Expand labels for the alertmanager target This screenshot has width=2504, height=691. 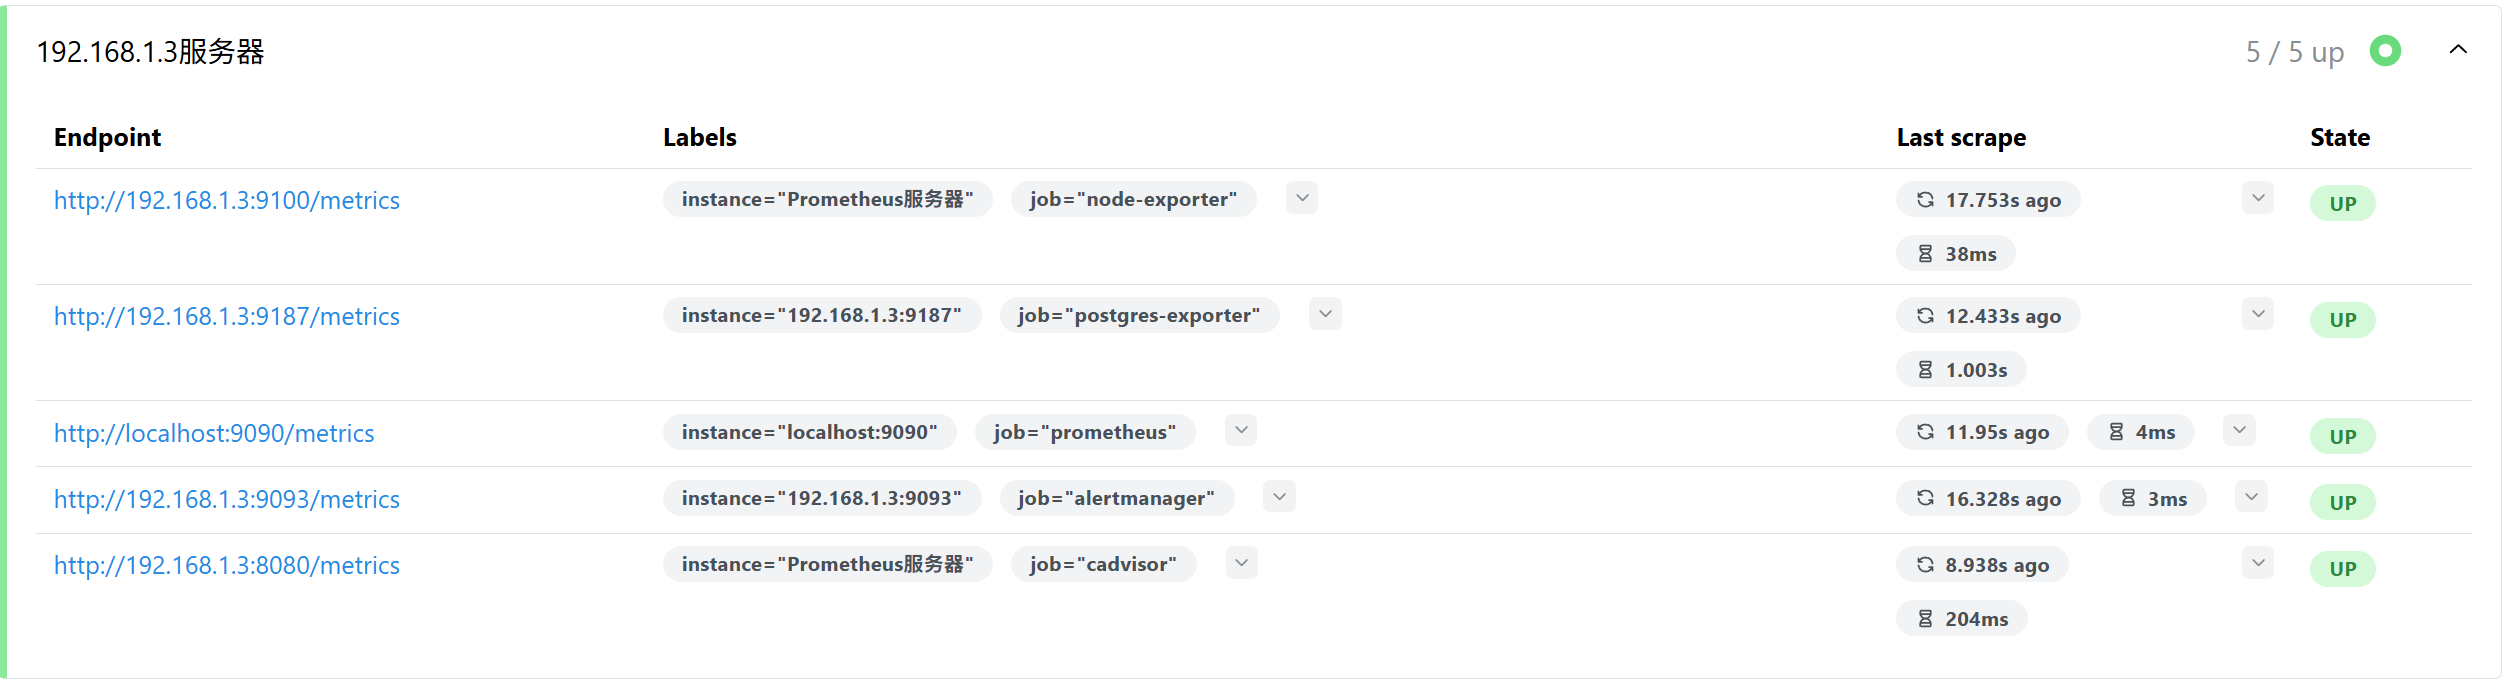coord(1279,497)
